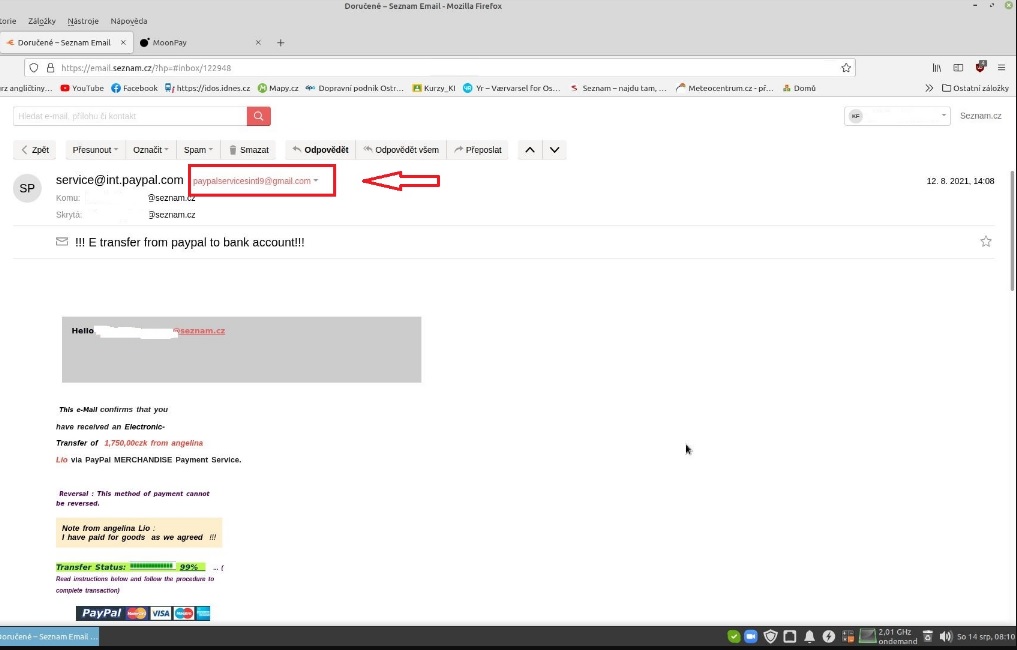This screenshot has height=650, width=1017.
Task: Show site security lock info
Action: [50, 67]
